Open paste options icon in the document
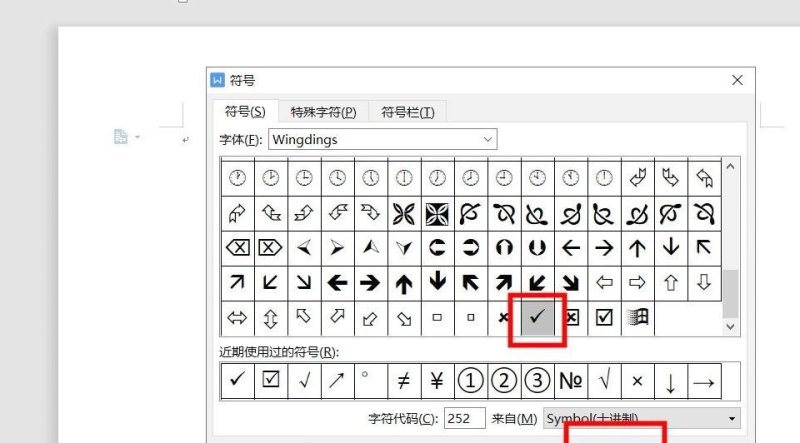The image size is (800, 443). point(126,137)
